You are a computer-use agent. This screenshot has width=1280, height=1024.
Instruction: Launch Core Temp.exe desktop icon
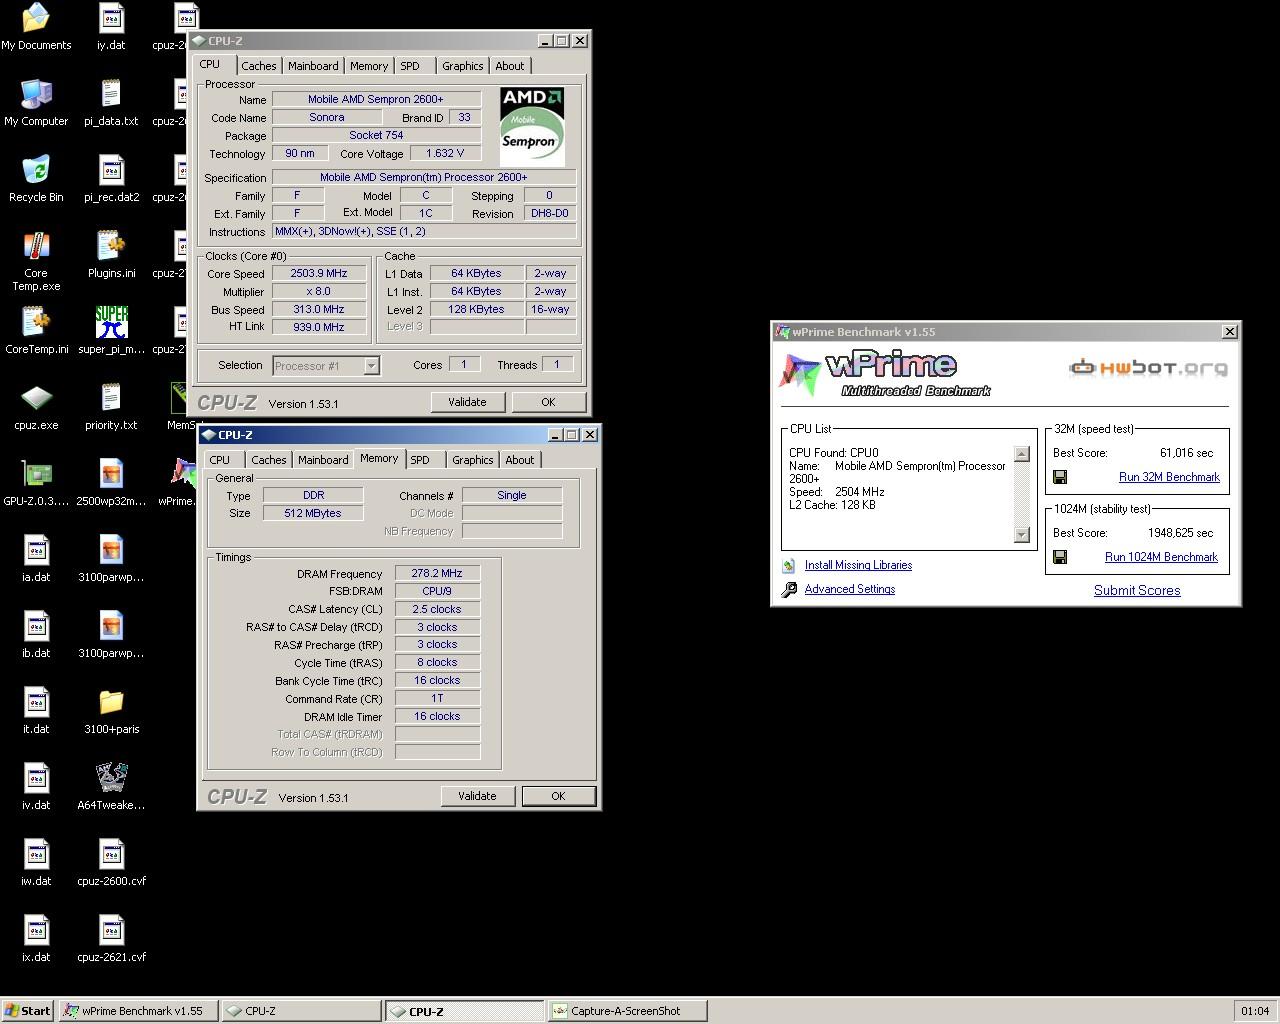(36, 260)
